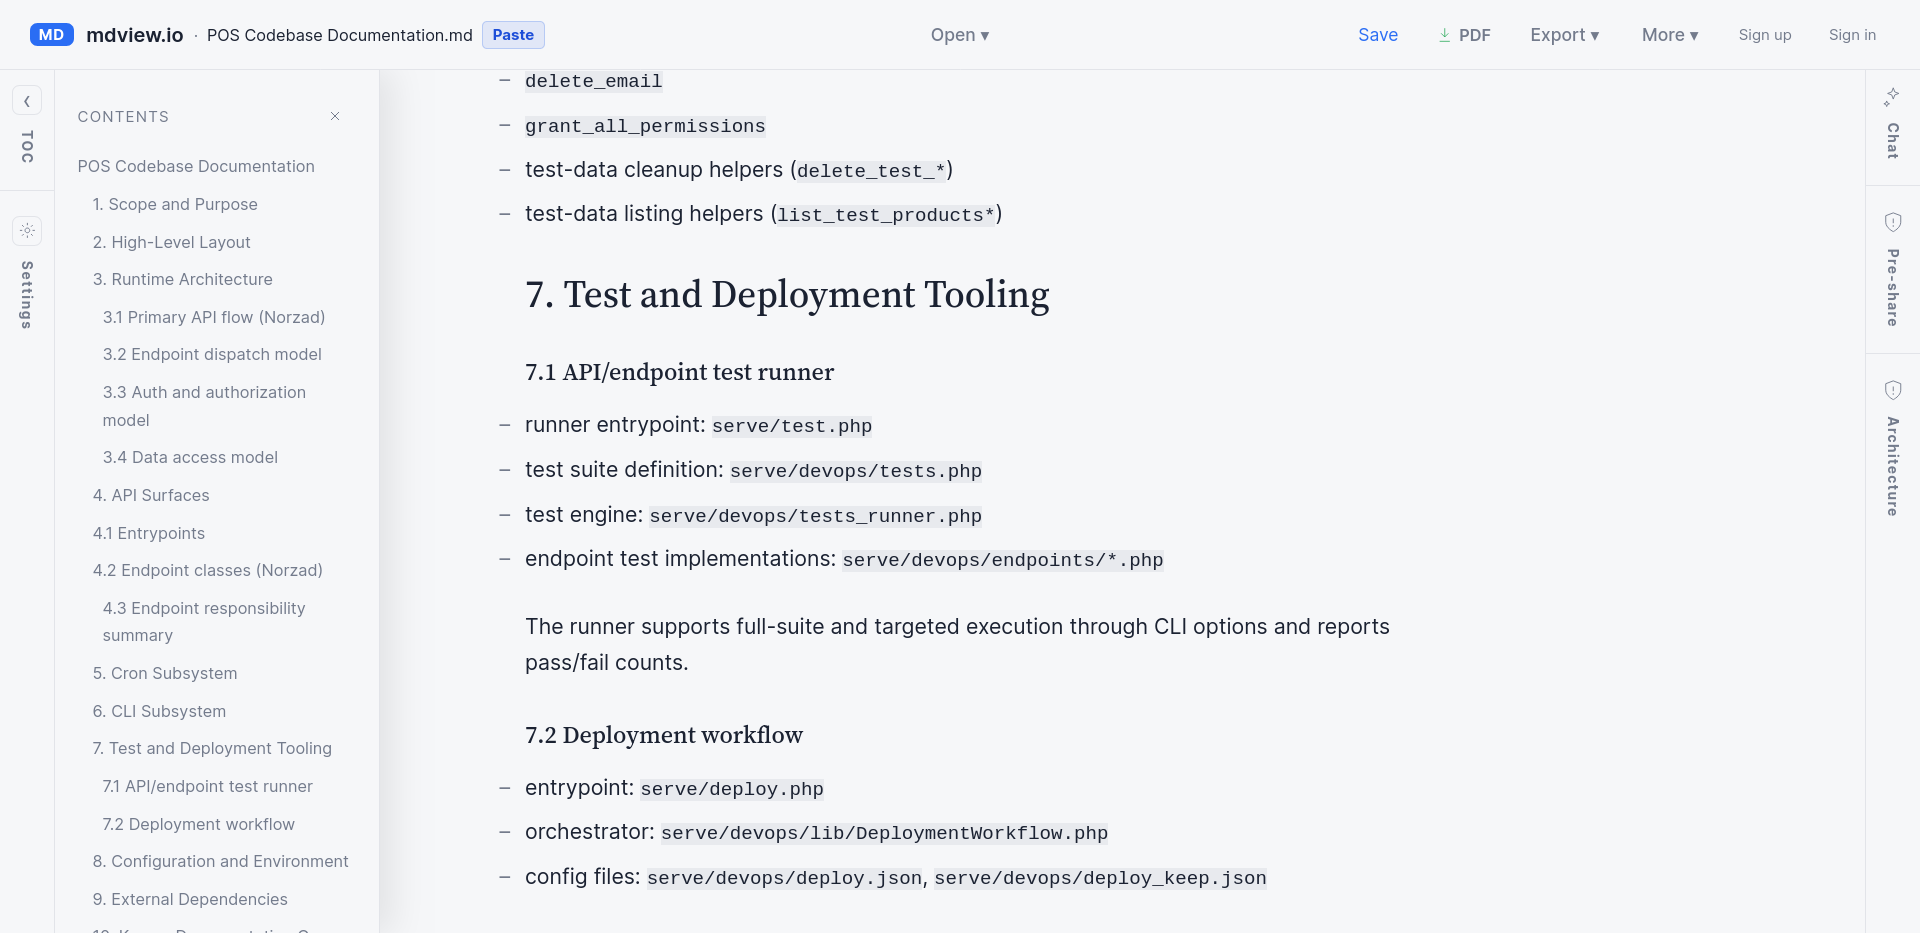Open the Pre-share vertical tab label
The height and width of the screenshot is (933, 1920).
point(1893,287)
